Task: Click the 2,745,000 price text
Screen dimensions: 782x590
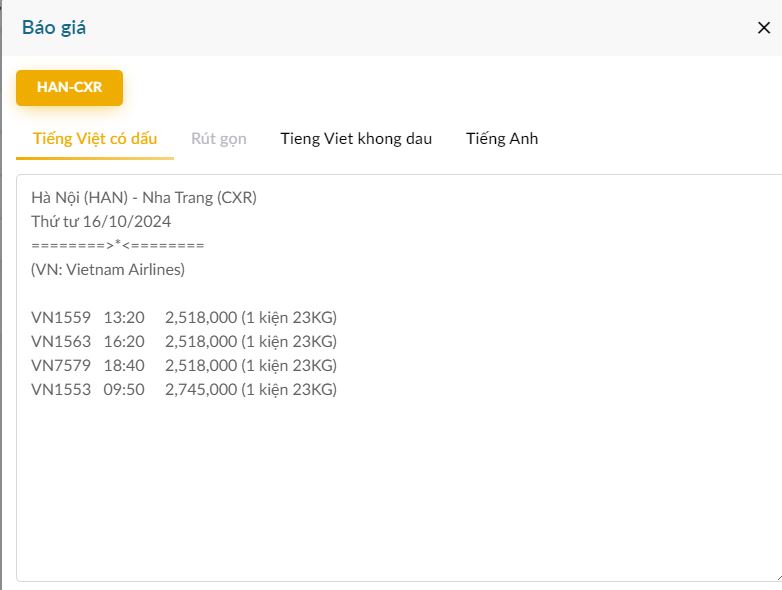Action: click(201, 390)
